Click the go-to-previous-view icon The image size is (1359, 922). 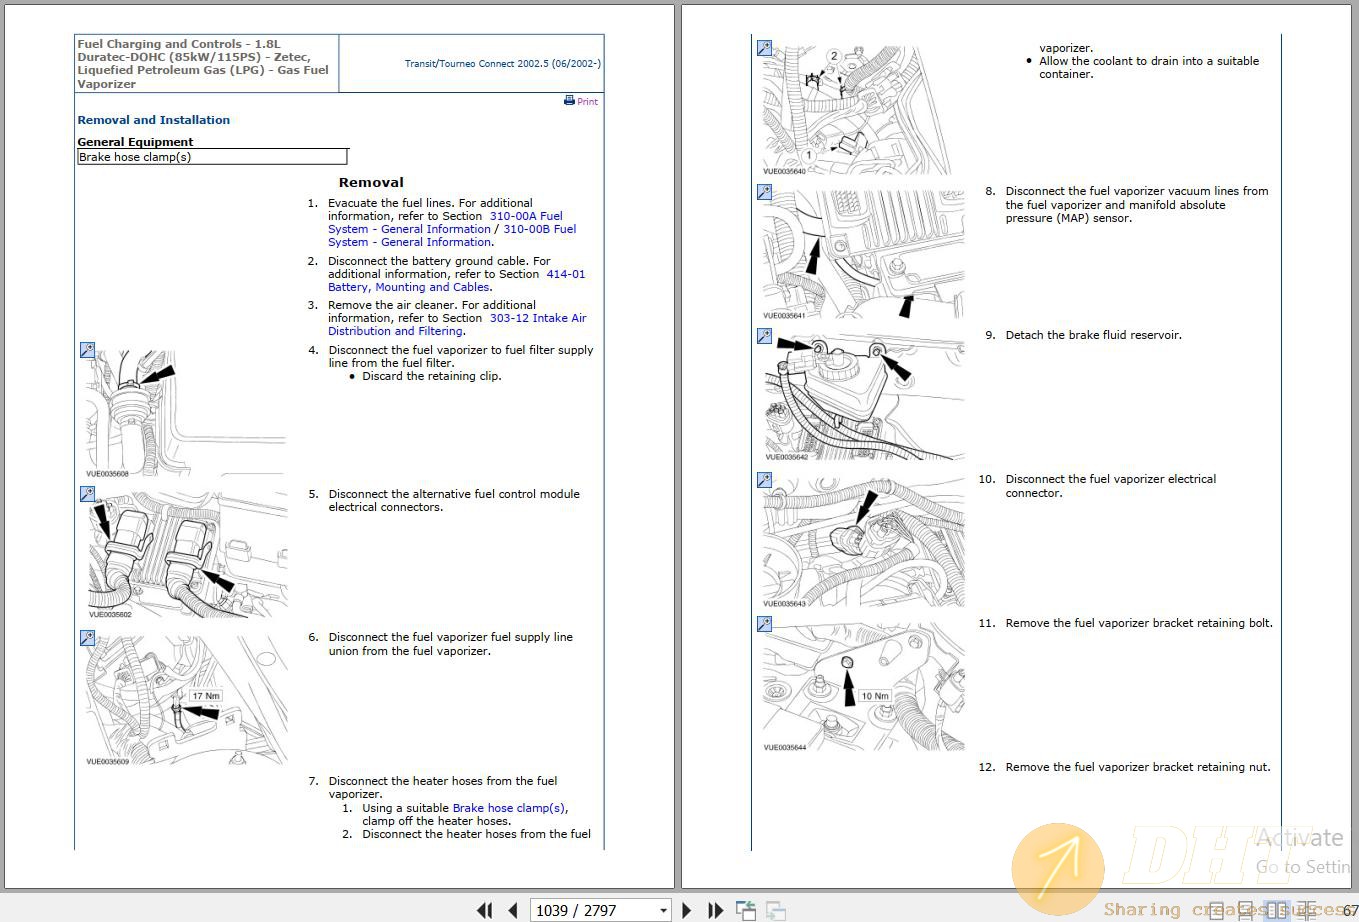(x=746, y=910)
